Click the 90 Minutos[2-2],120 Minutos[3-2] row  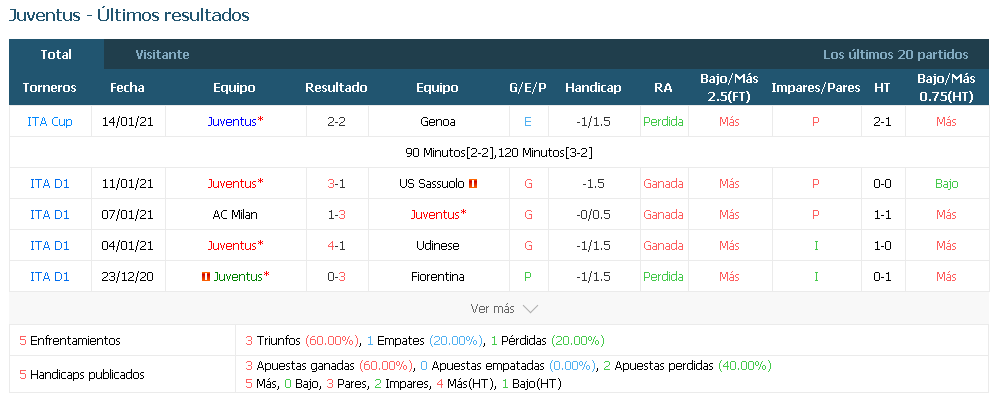point(499,153)
